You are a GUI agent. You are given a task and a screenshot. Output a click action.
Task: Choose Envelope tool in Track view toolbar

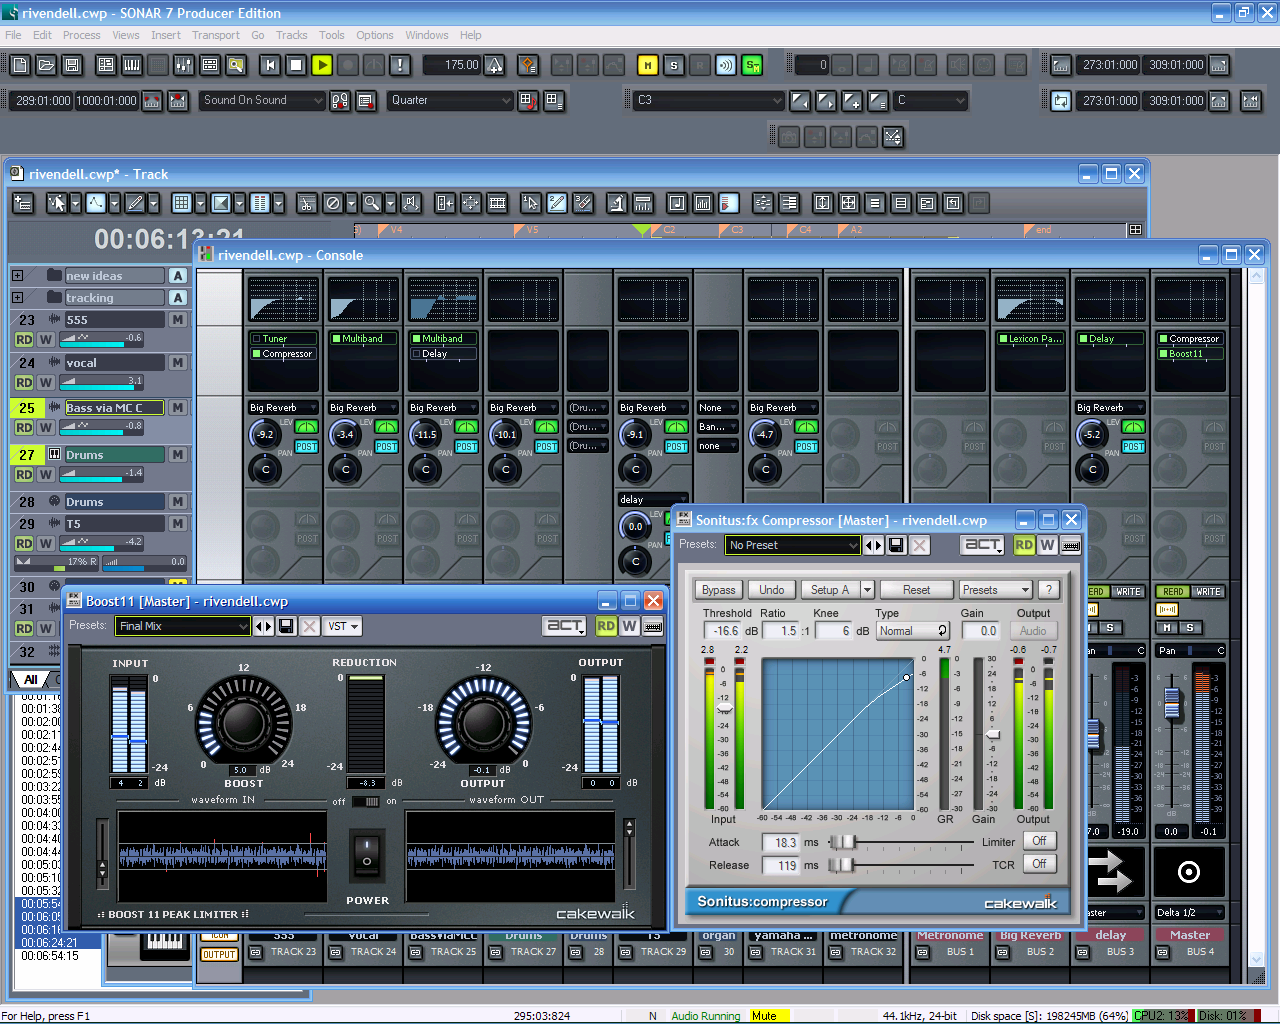tap(96, 203)
